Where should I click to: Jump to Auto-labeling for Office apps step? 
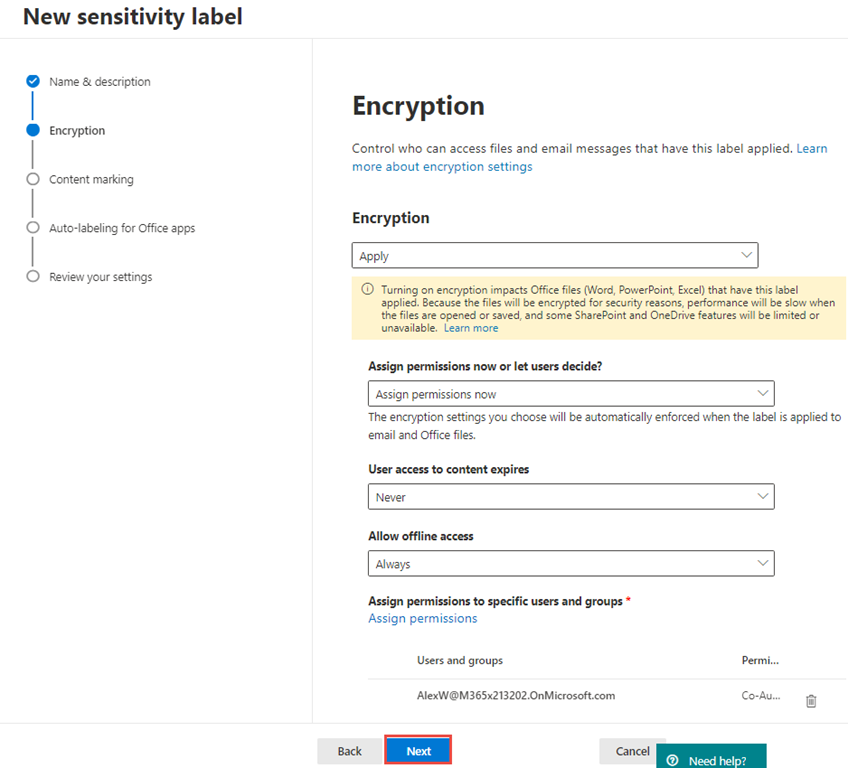122,228
